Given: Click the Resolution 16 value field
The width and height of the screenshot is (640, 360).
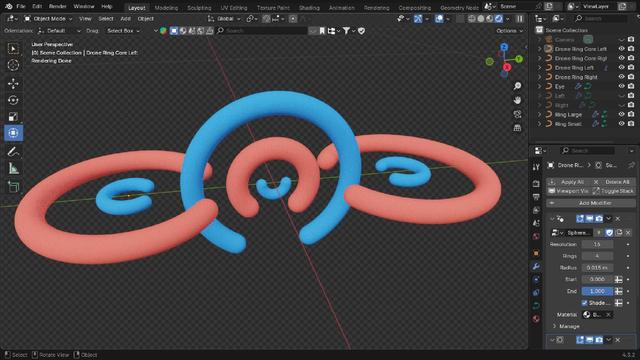Looking at the screenshot, I should click(x=597, y=244).
